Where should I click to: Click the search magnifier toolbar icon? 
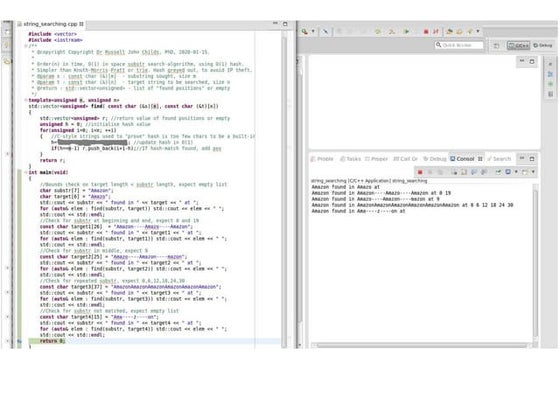click(305, 31)
